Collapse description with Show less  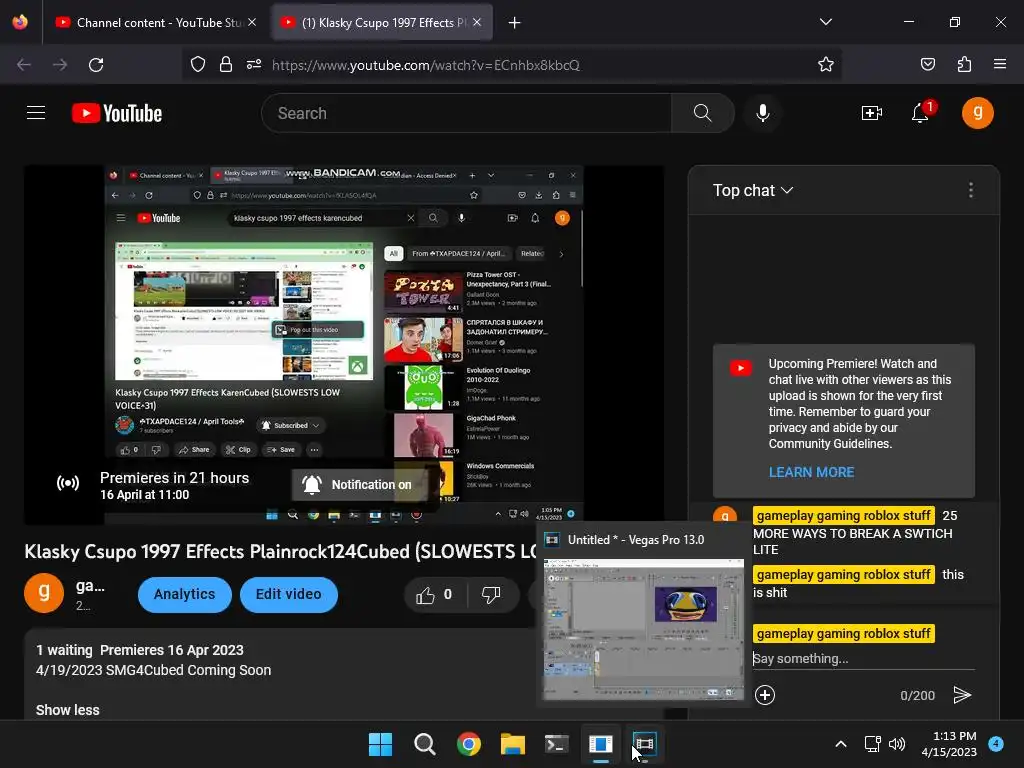(x=68, y=710)
